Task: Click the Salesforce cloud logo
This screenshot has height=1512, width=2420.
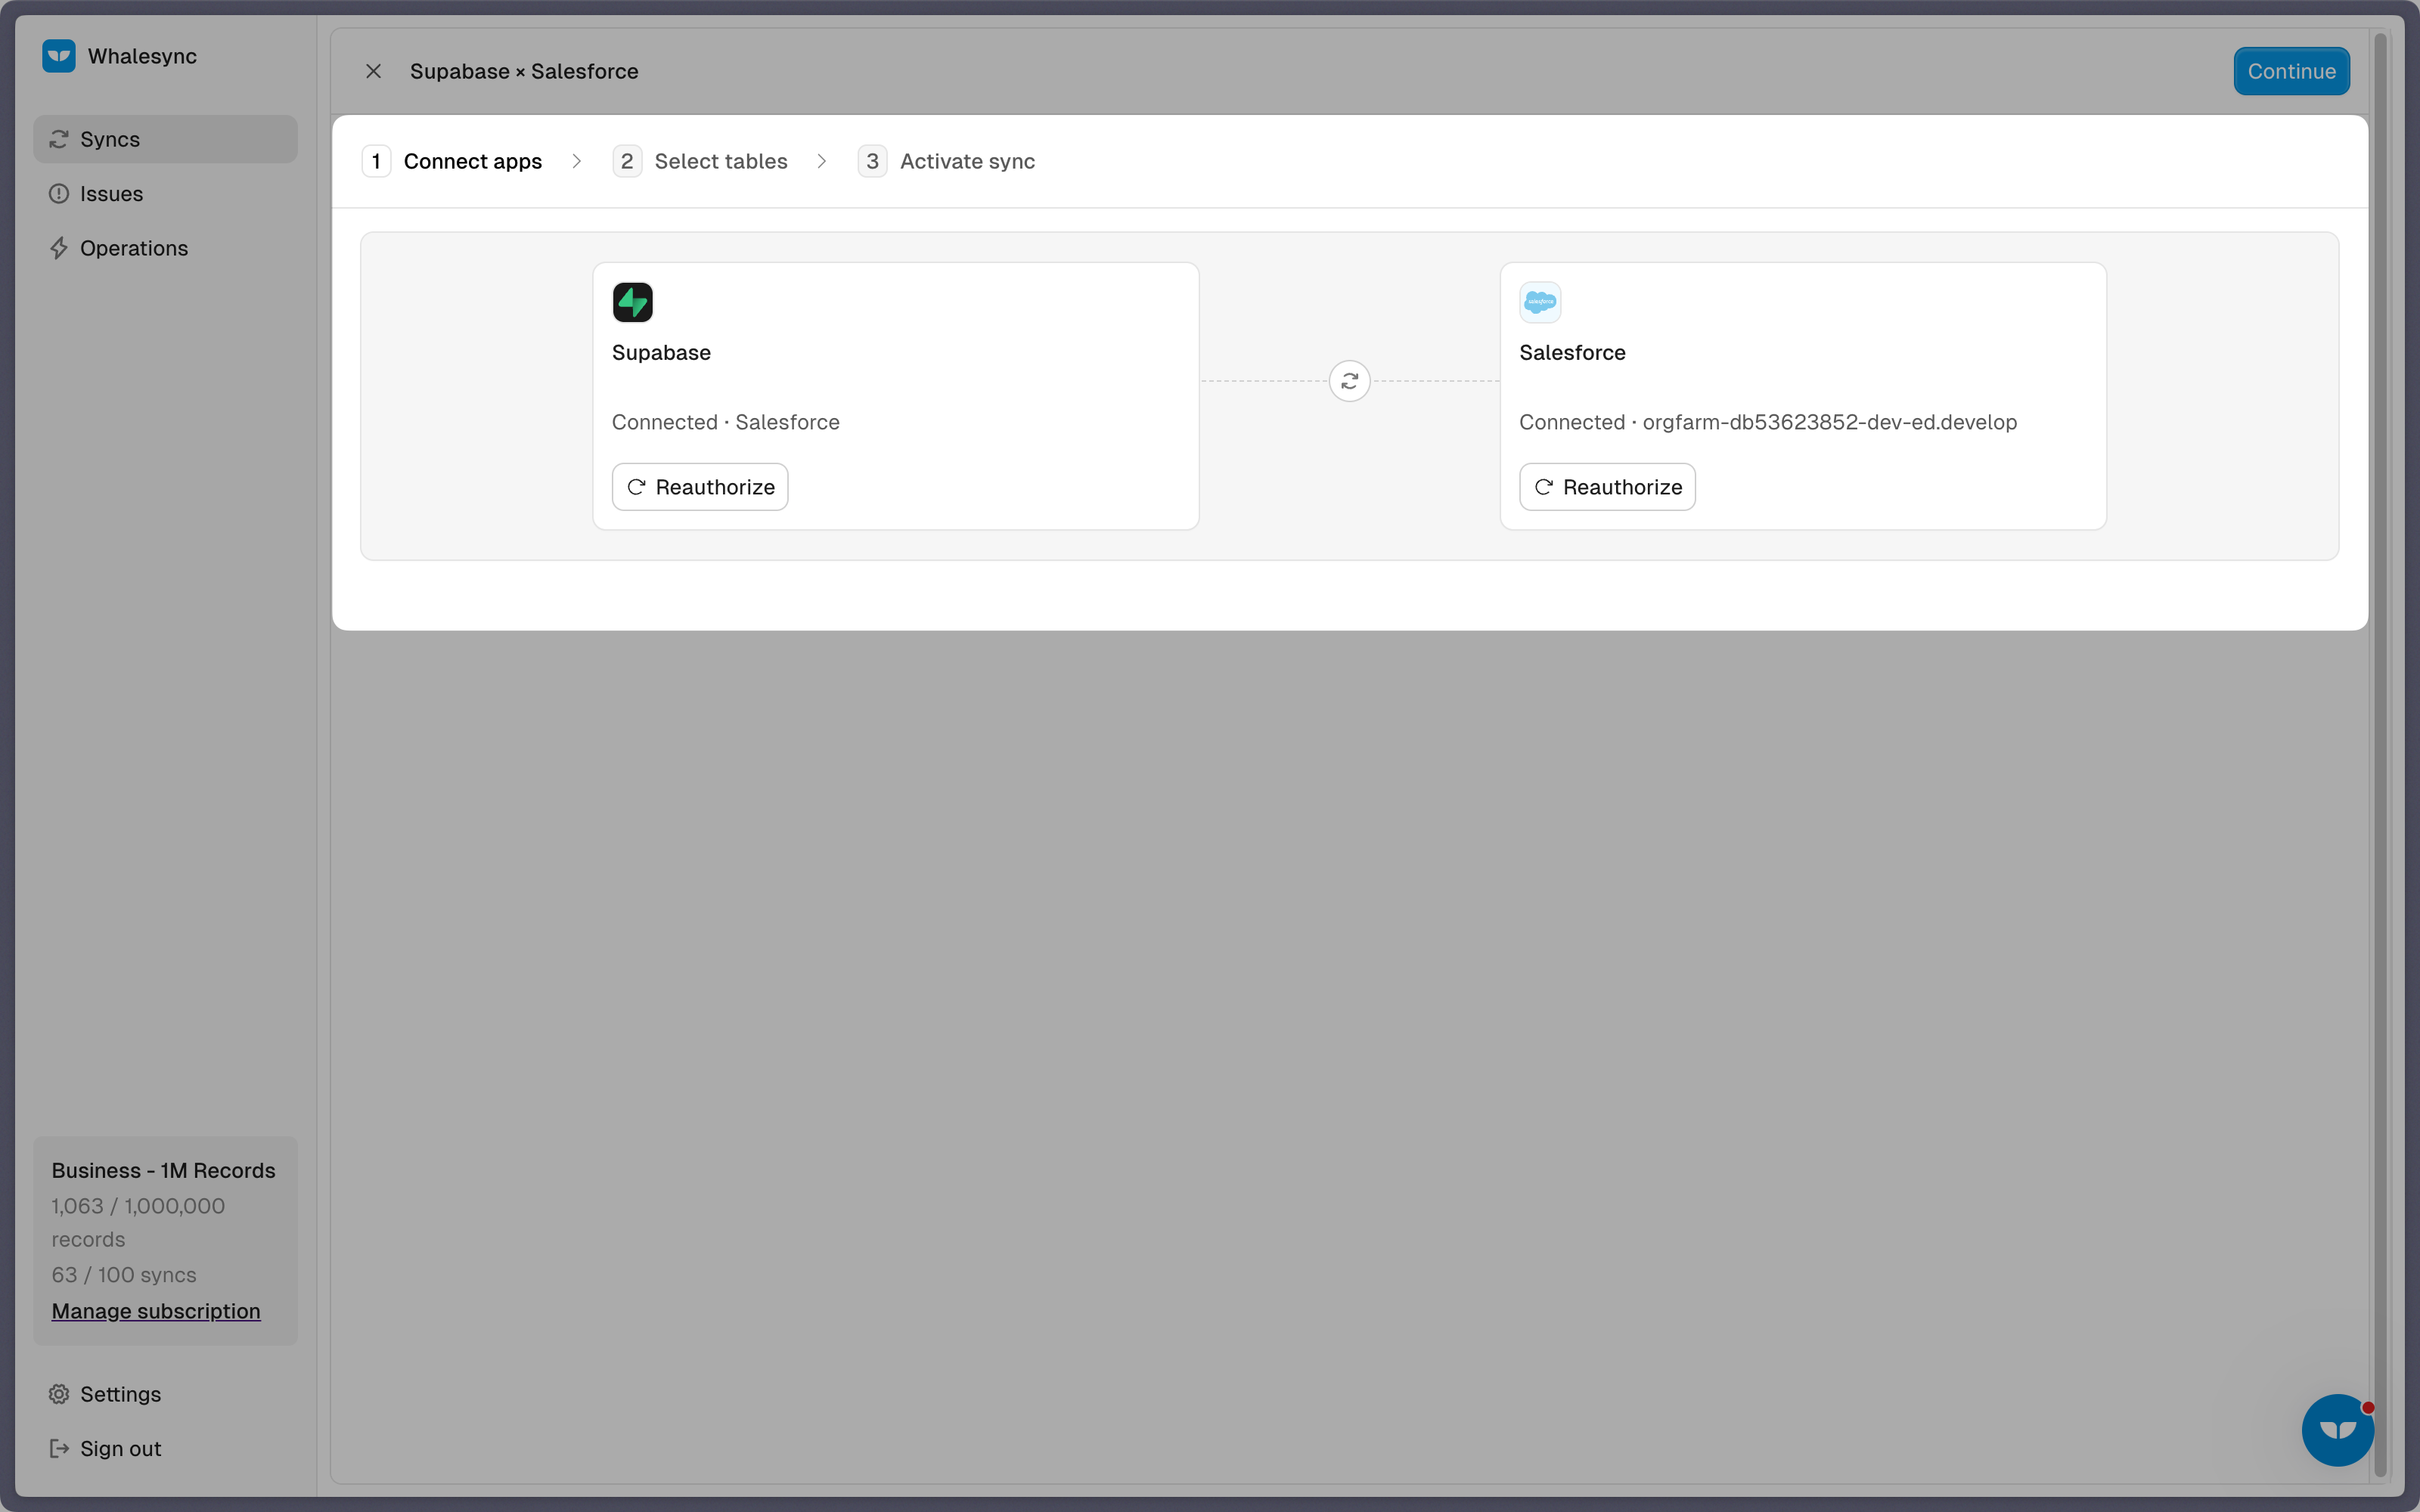Action: coord(1540,302)
